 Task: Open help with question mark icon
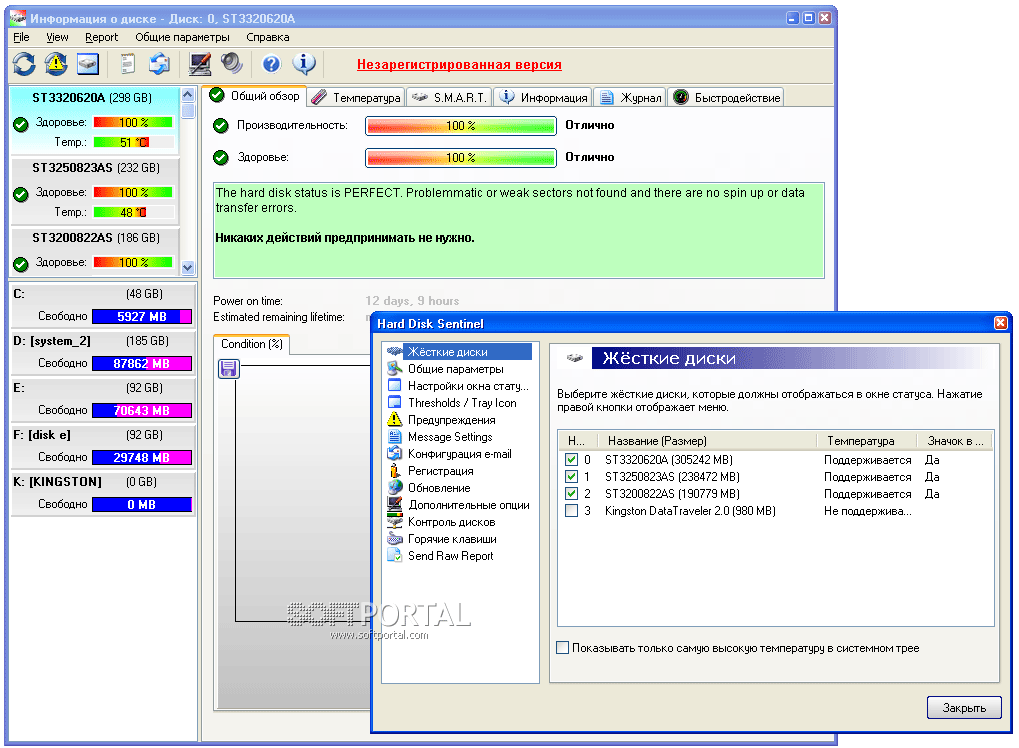(271, 64)
